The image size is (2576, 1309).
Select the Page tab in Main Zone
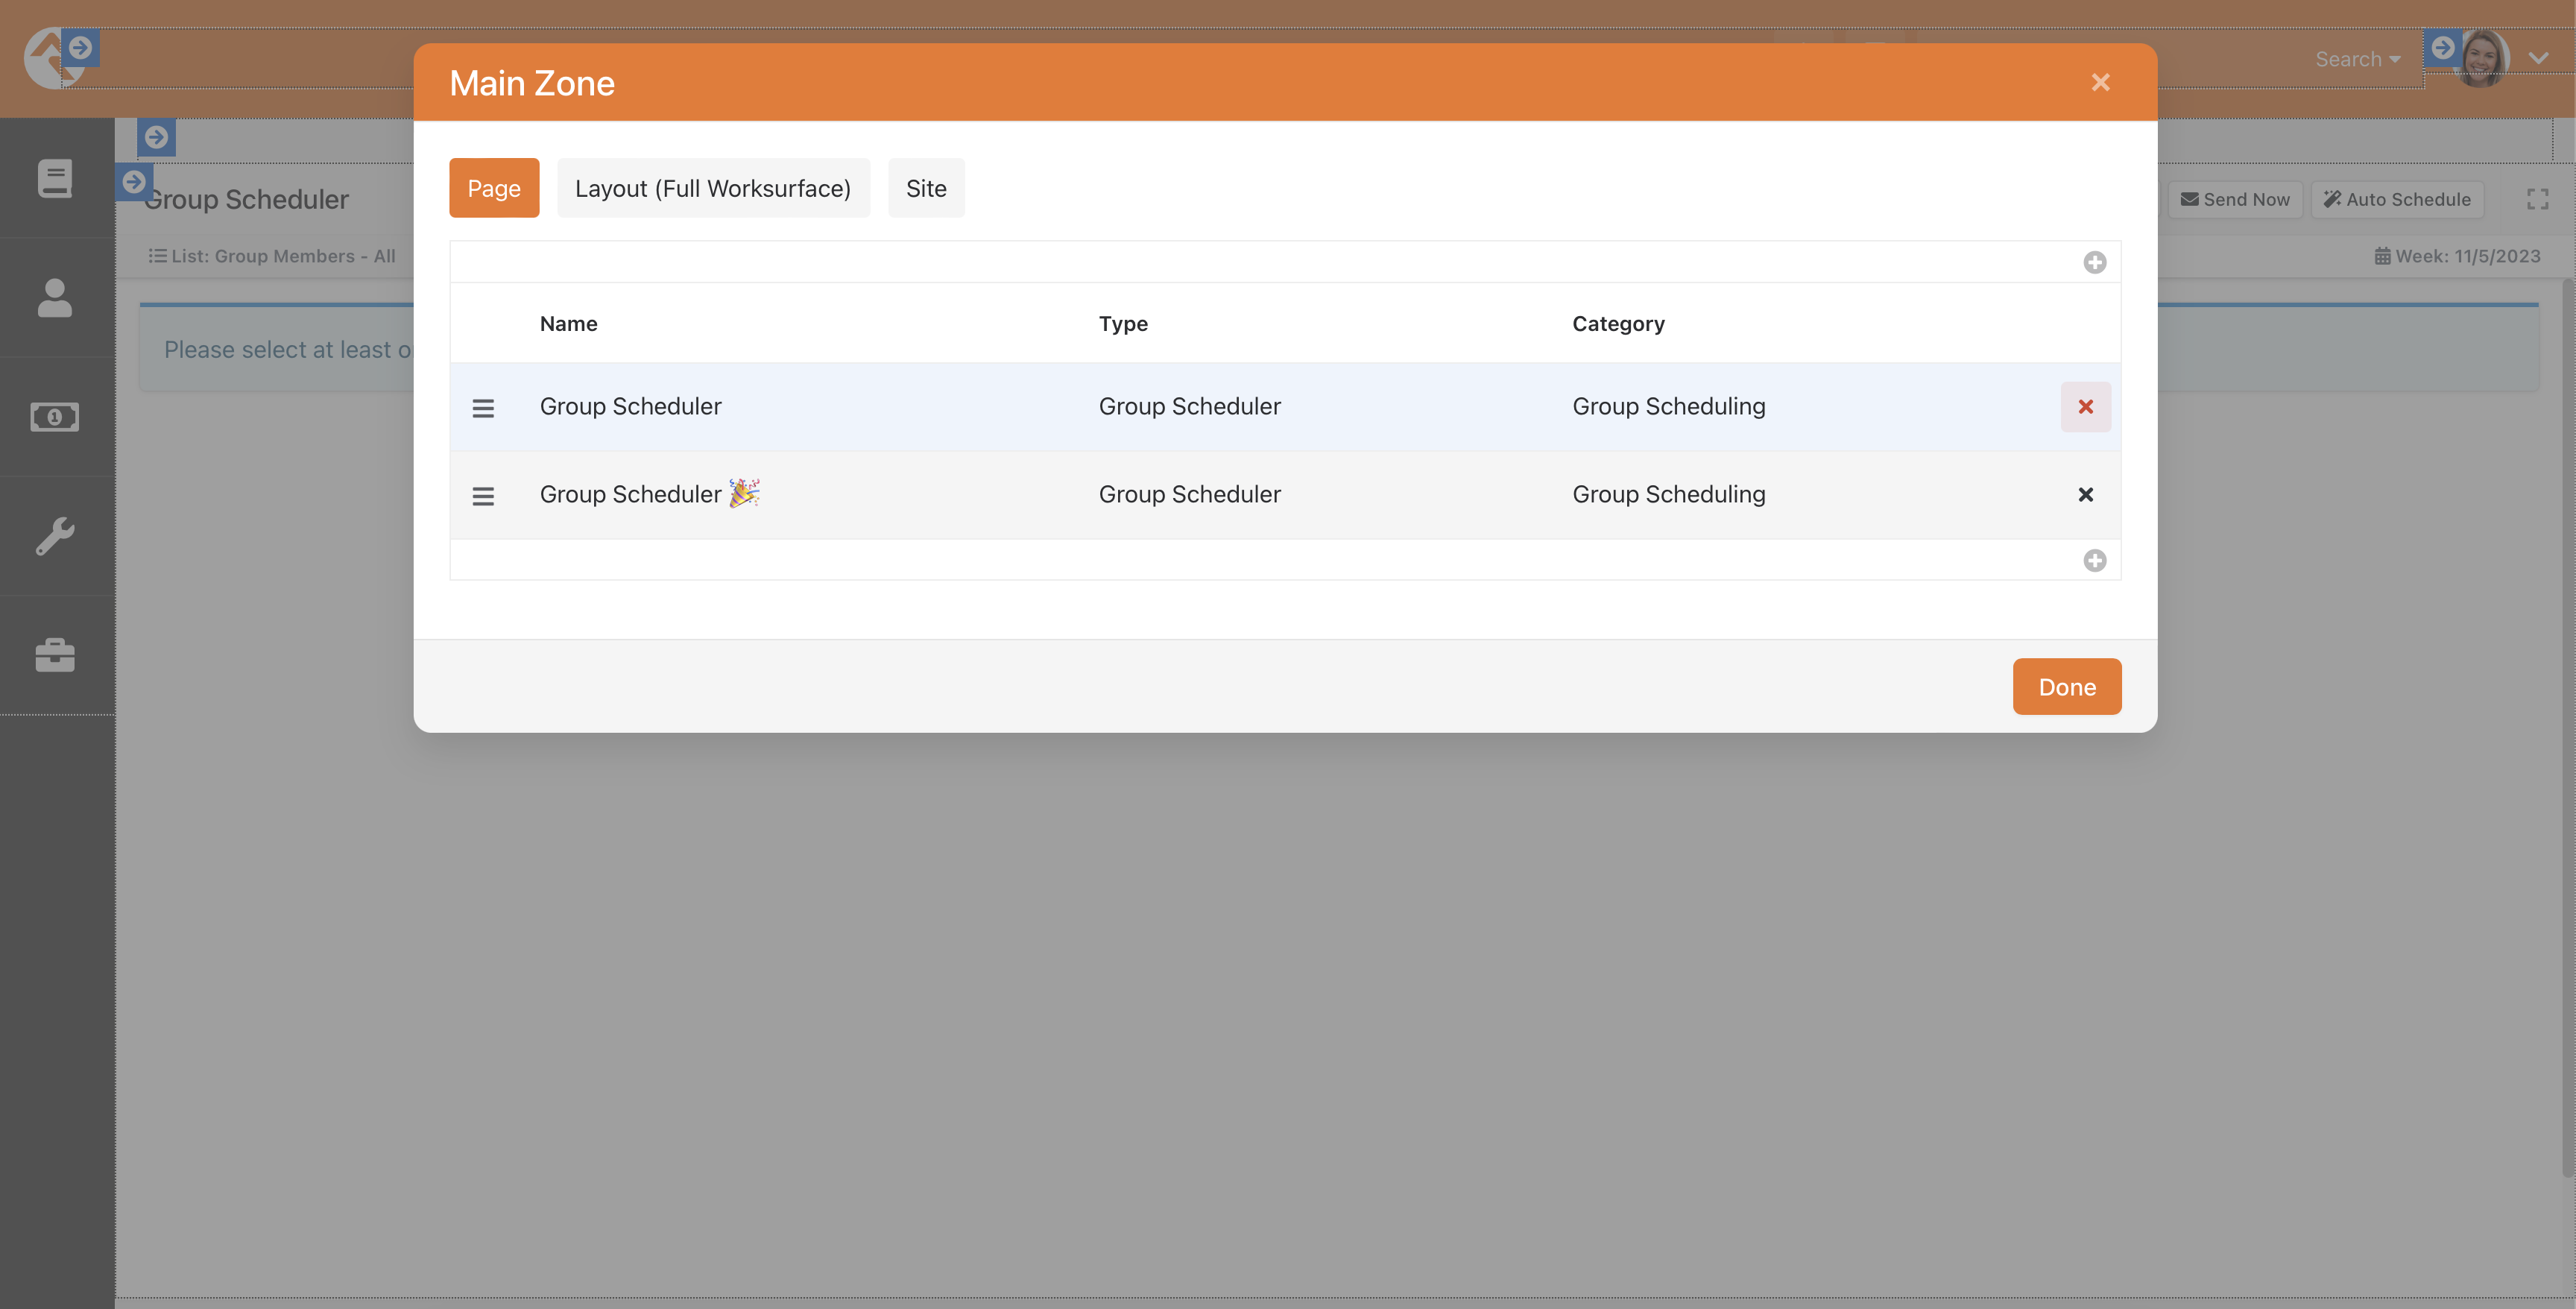click(x=494, y=188)
